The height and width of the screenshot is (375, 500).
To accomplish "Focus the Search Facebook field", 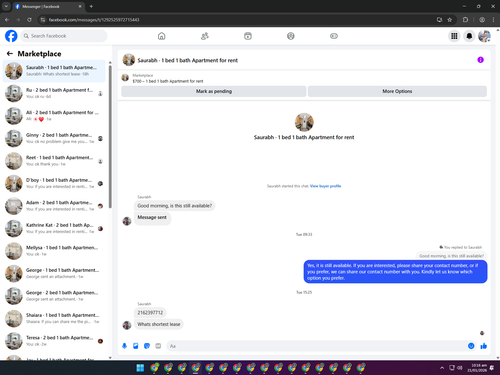I will pyautogui.click(x=64, y=36).
